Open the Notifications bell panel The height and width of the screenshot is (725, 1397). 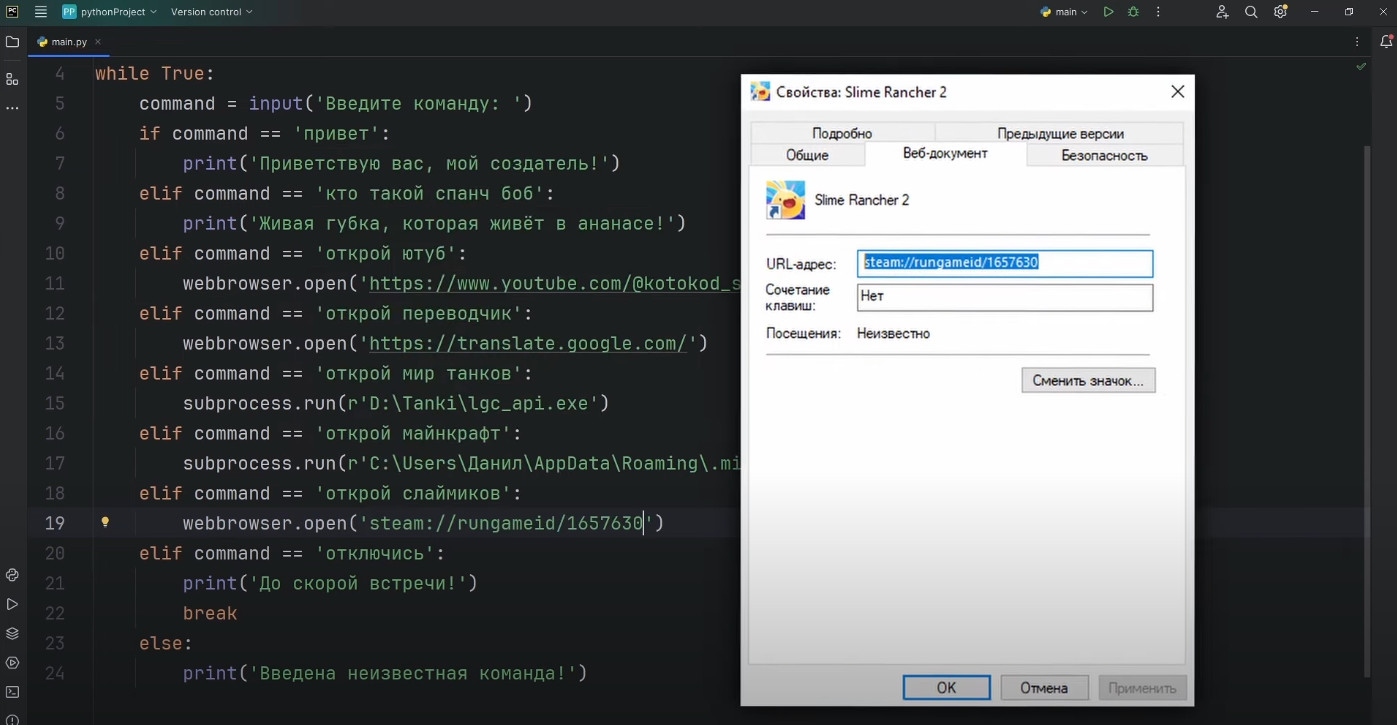tap(1386, 42)
